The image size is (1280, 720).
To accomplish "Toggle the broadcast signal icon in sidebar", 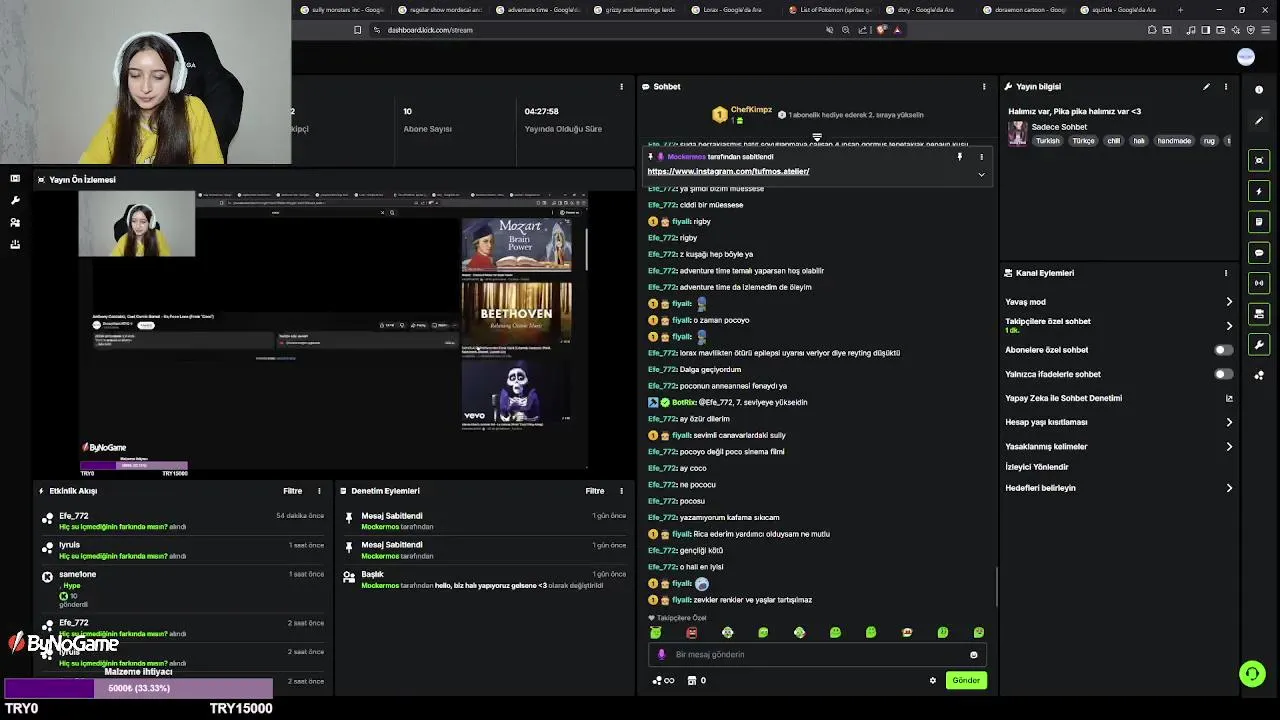I will tap(1259, 284).
